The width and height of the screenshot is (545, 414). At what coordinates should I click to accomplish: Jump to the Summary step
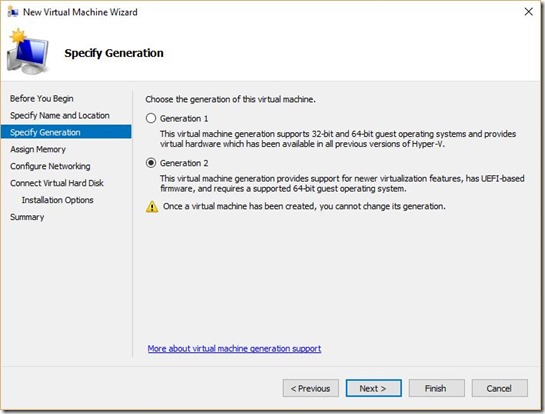tap(27, 217)
